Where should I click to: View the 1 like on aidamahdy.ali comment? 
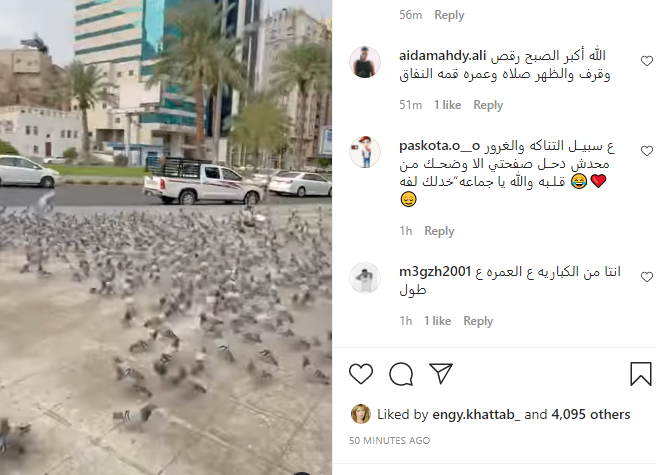tap(447, 105)
